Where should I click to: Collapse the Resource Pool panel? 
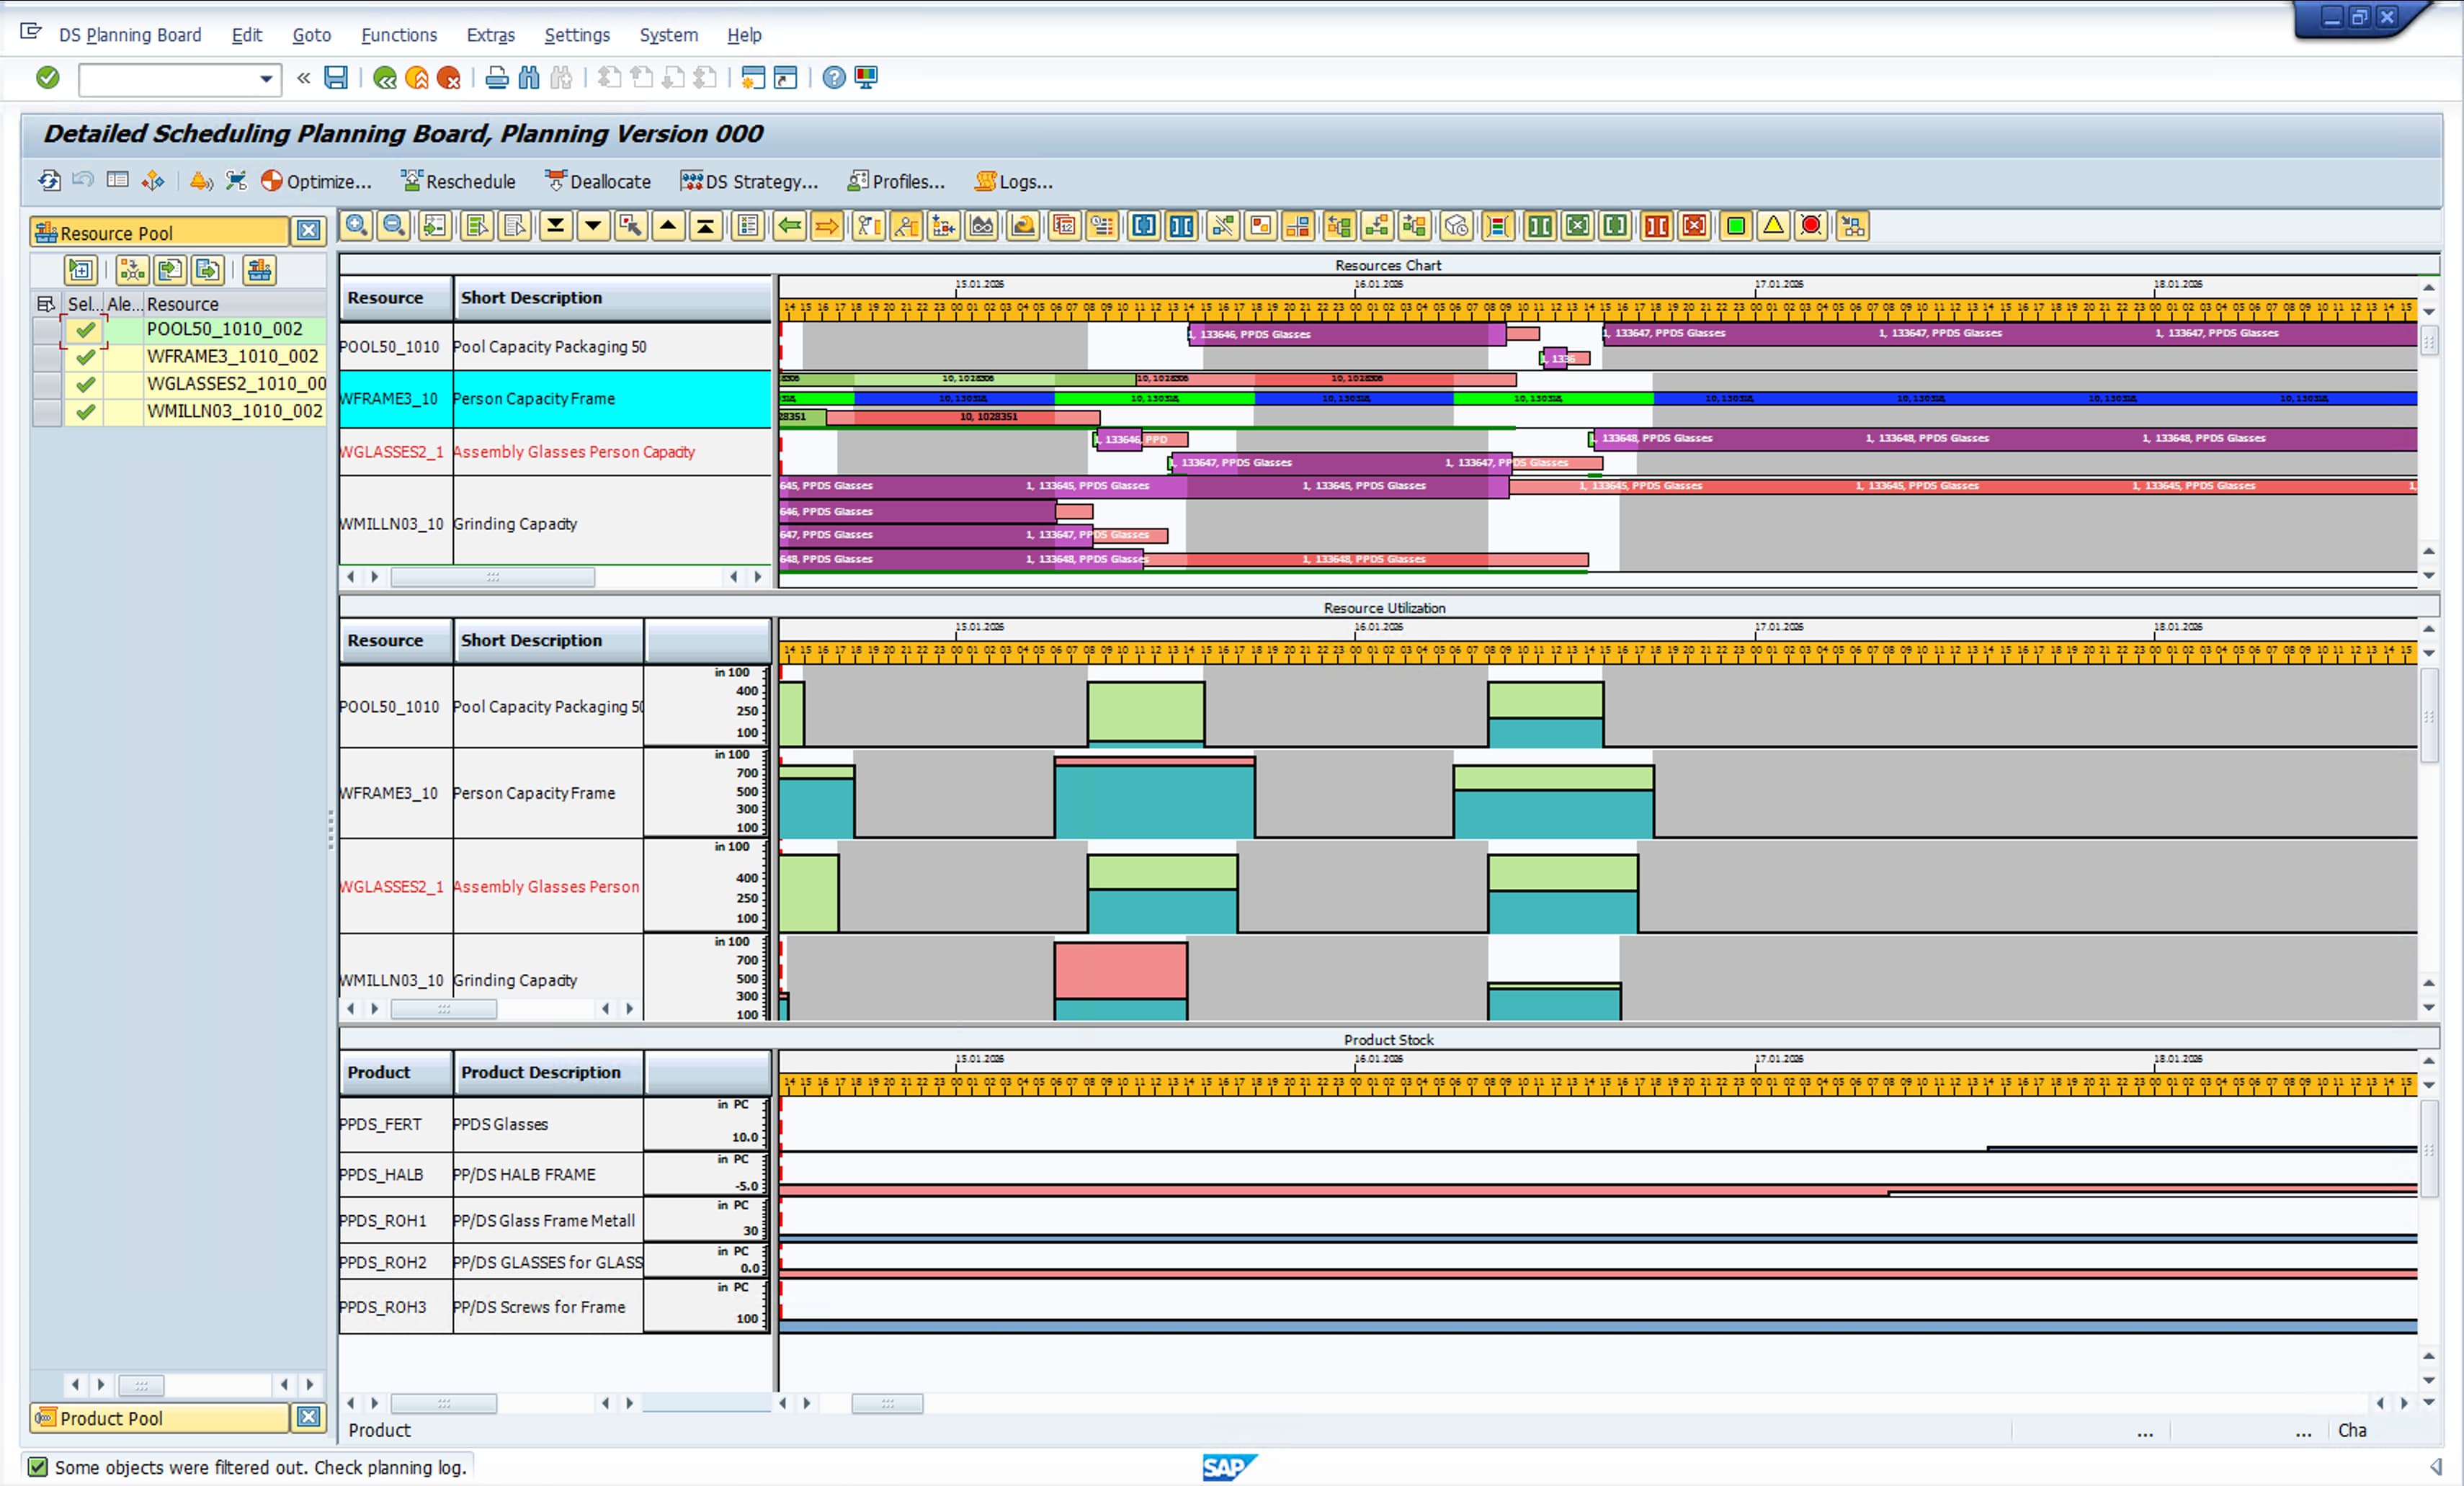(x=309, y=232)
